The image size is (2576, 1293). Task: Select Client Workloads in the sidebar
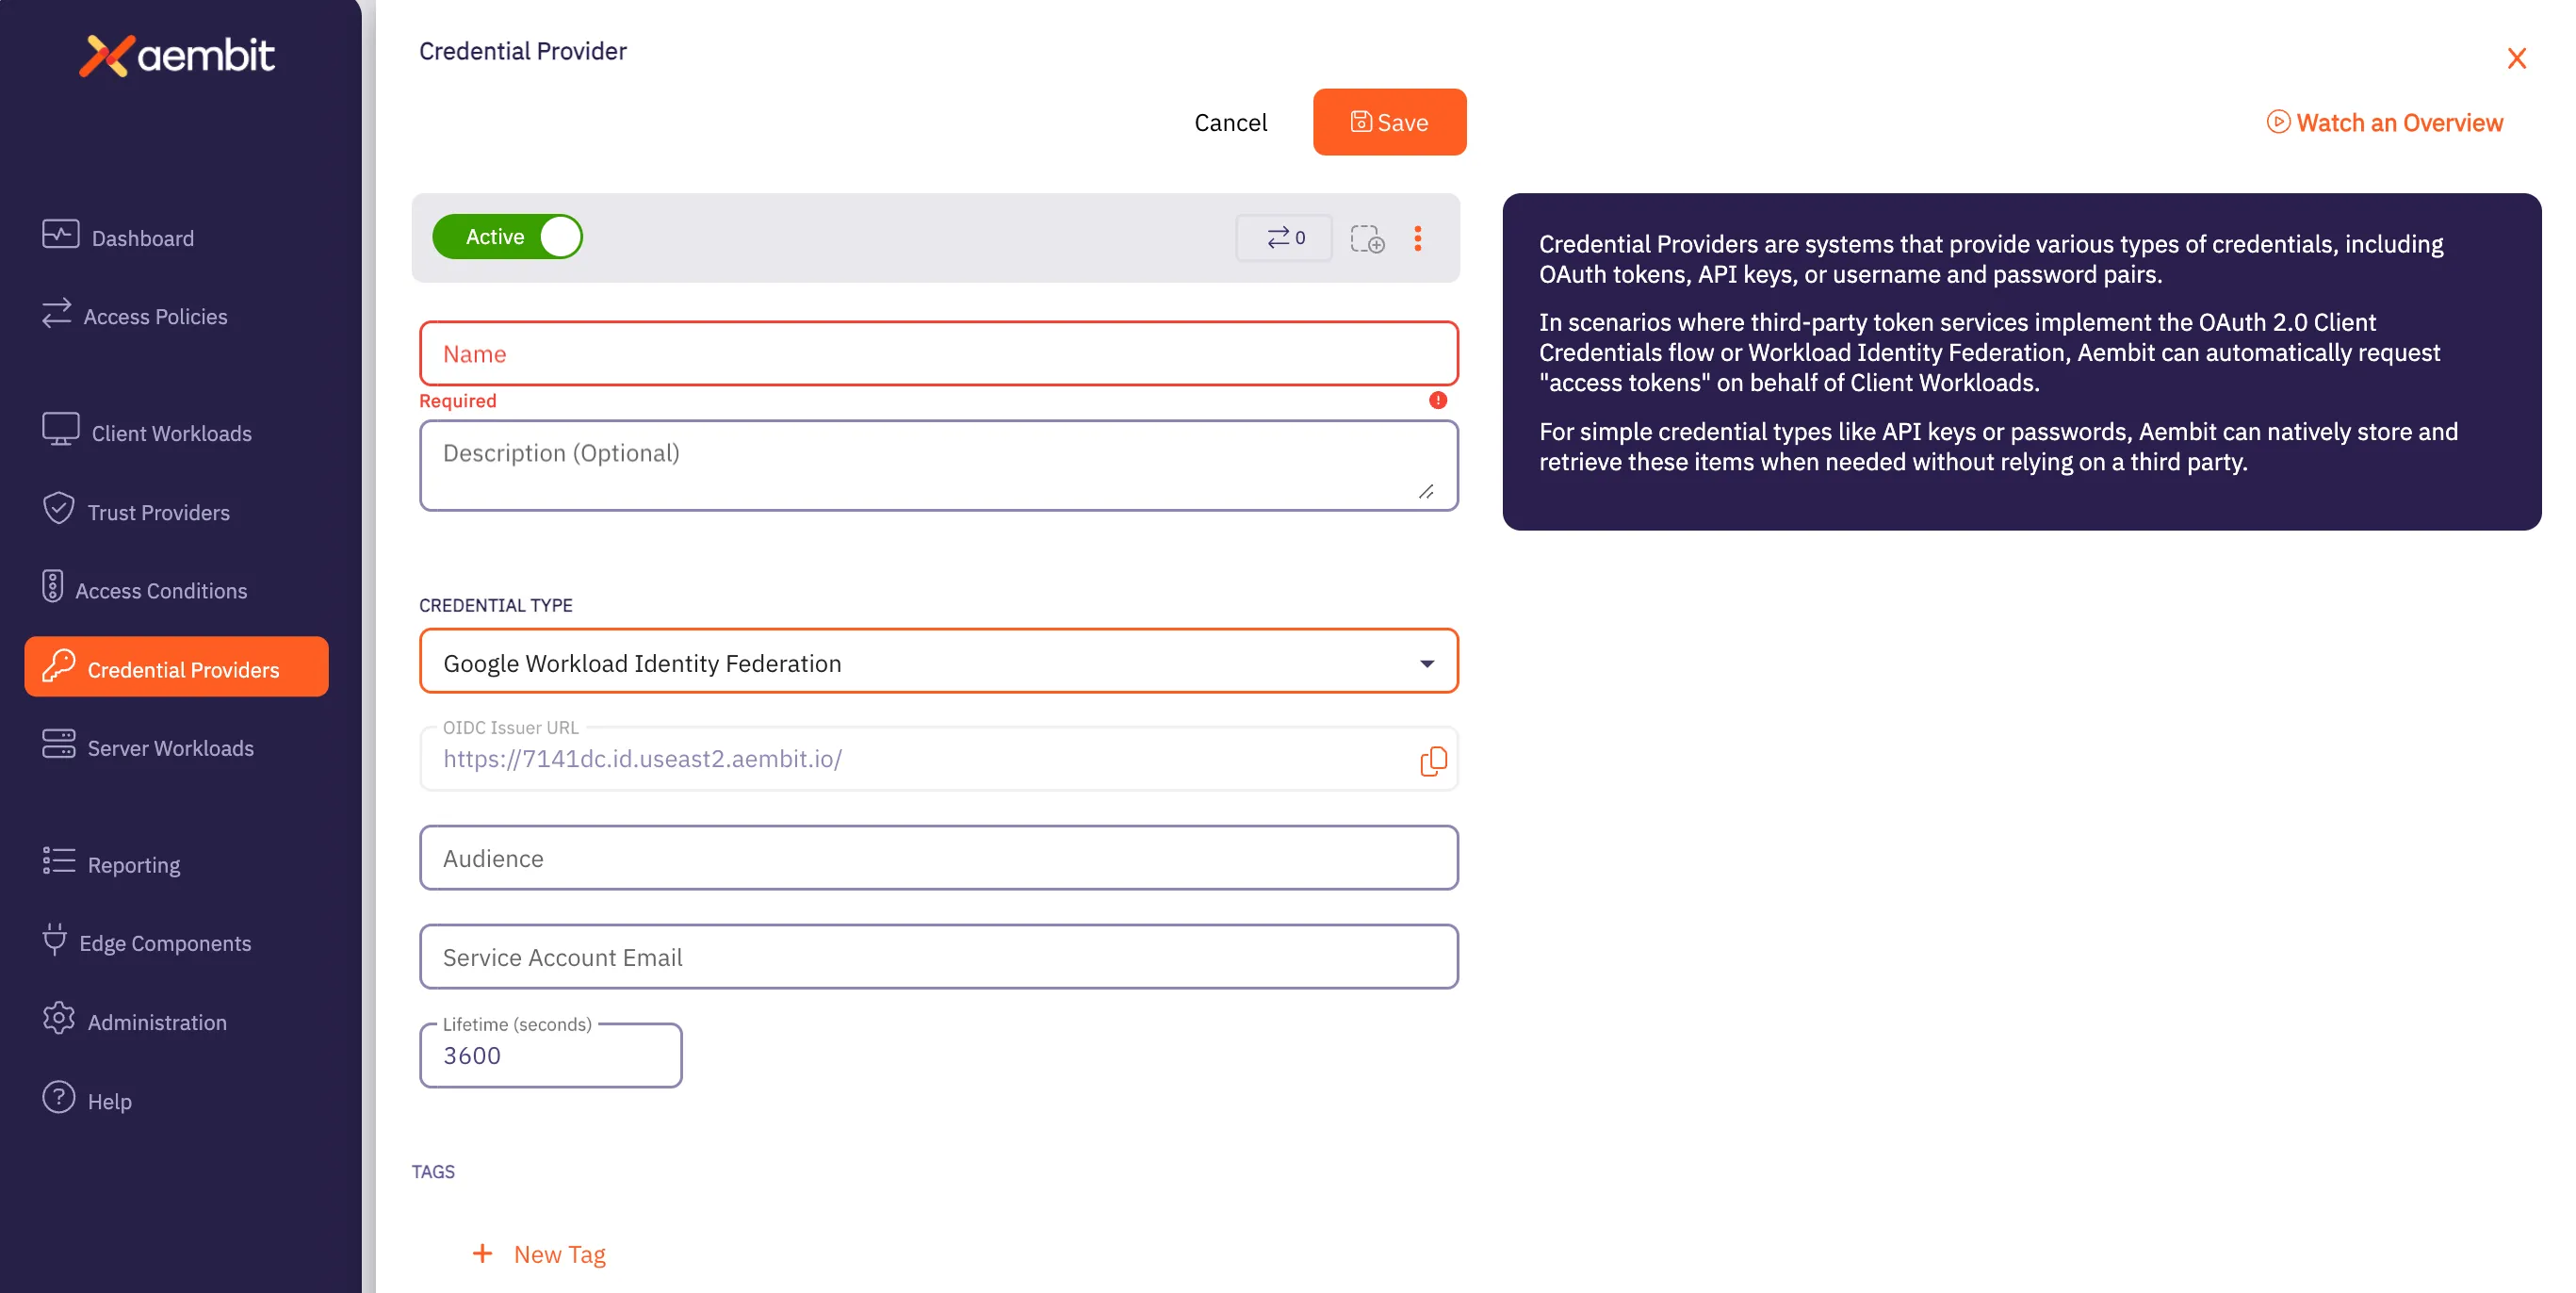[x=171, y=433]
